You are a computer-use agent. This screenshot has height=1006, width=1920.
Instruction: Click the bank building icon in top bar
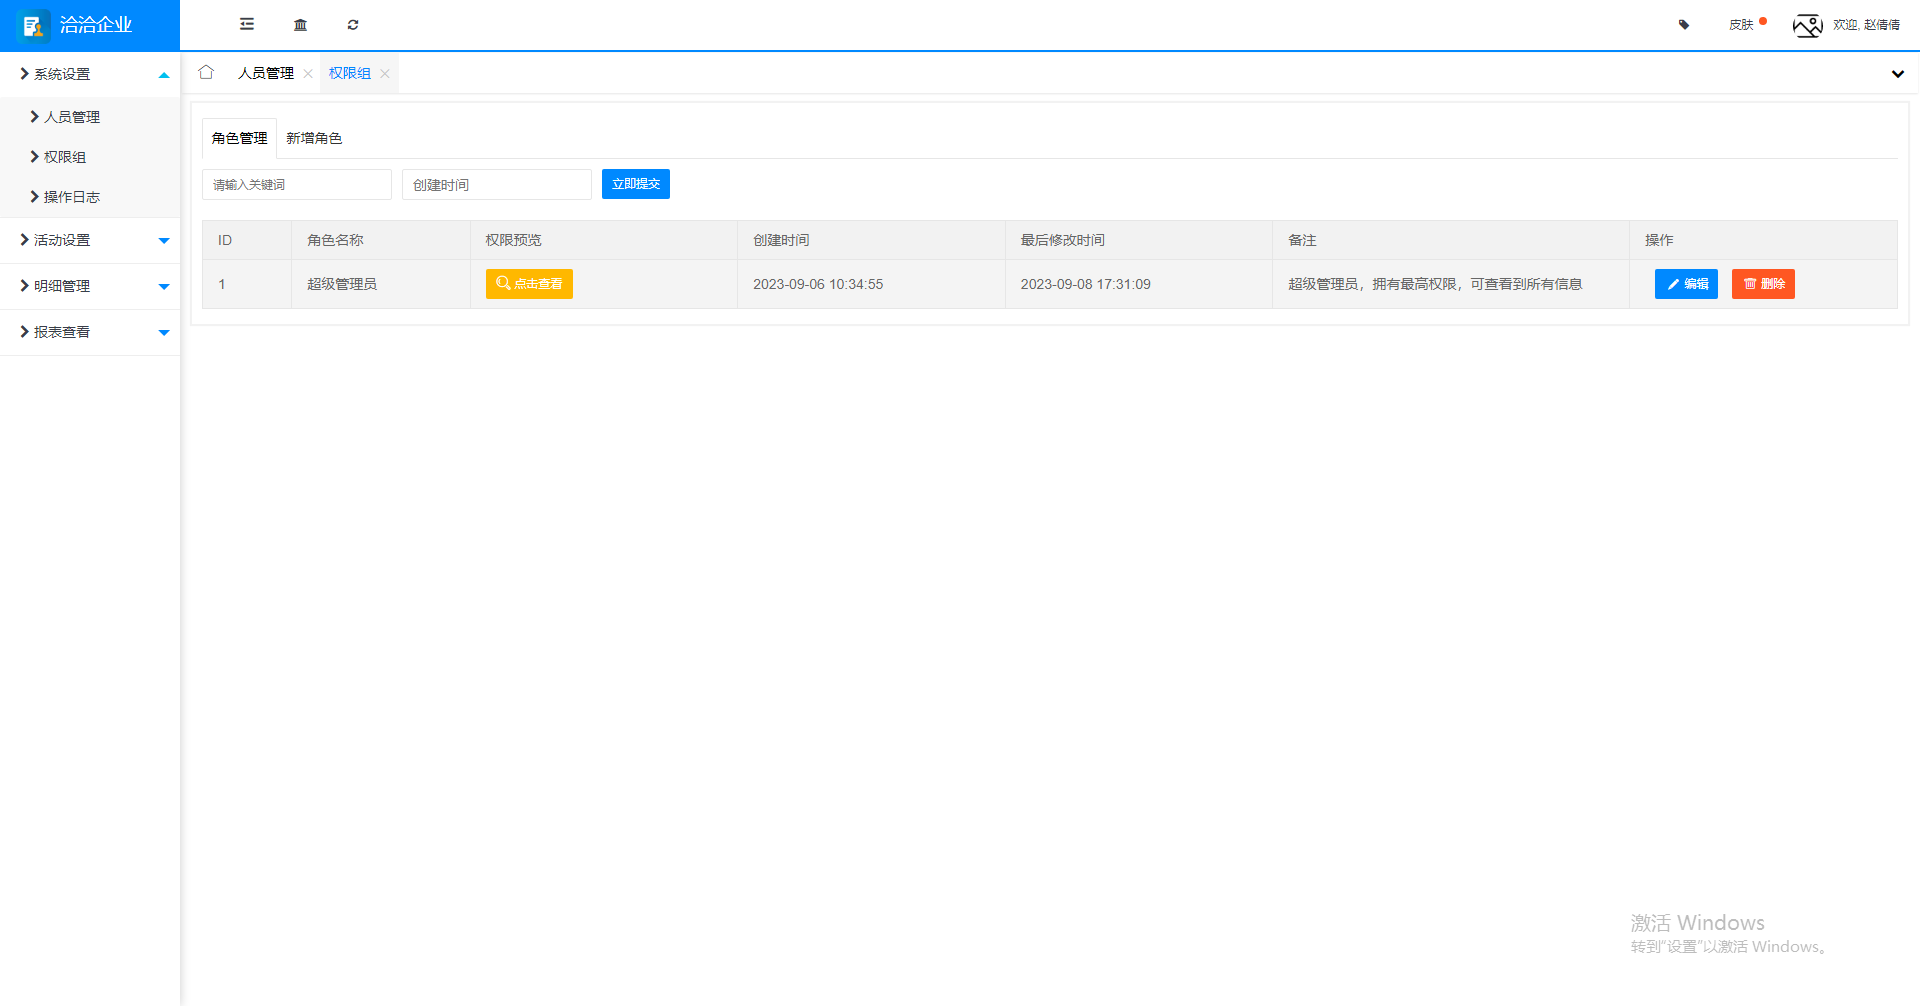300,24
